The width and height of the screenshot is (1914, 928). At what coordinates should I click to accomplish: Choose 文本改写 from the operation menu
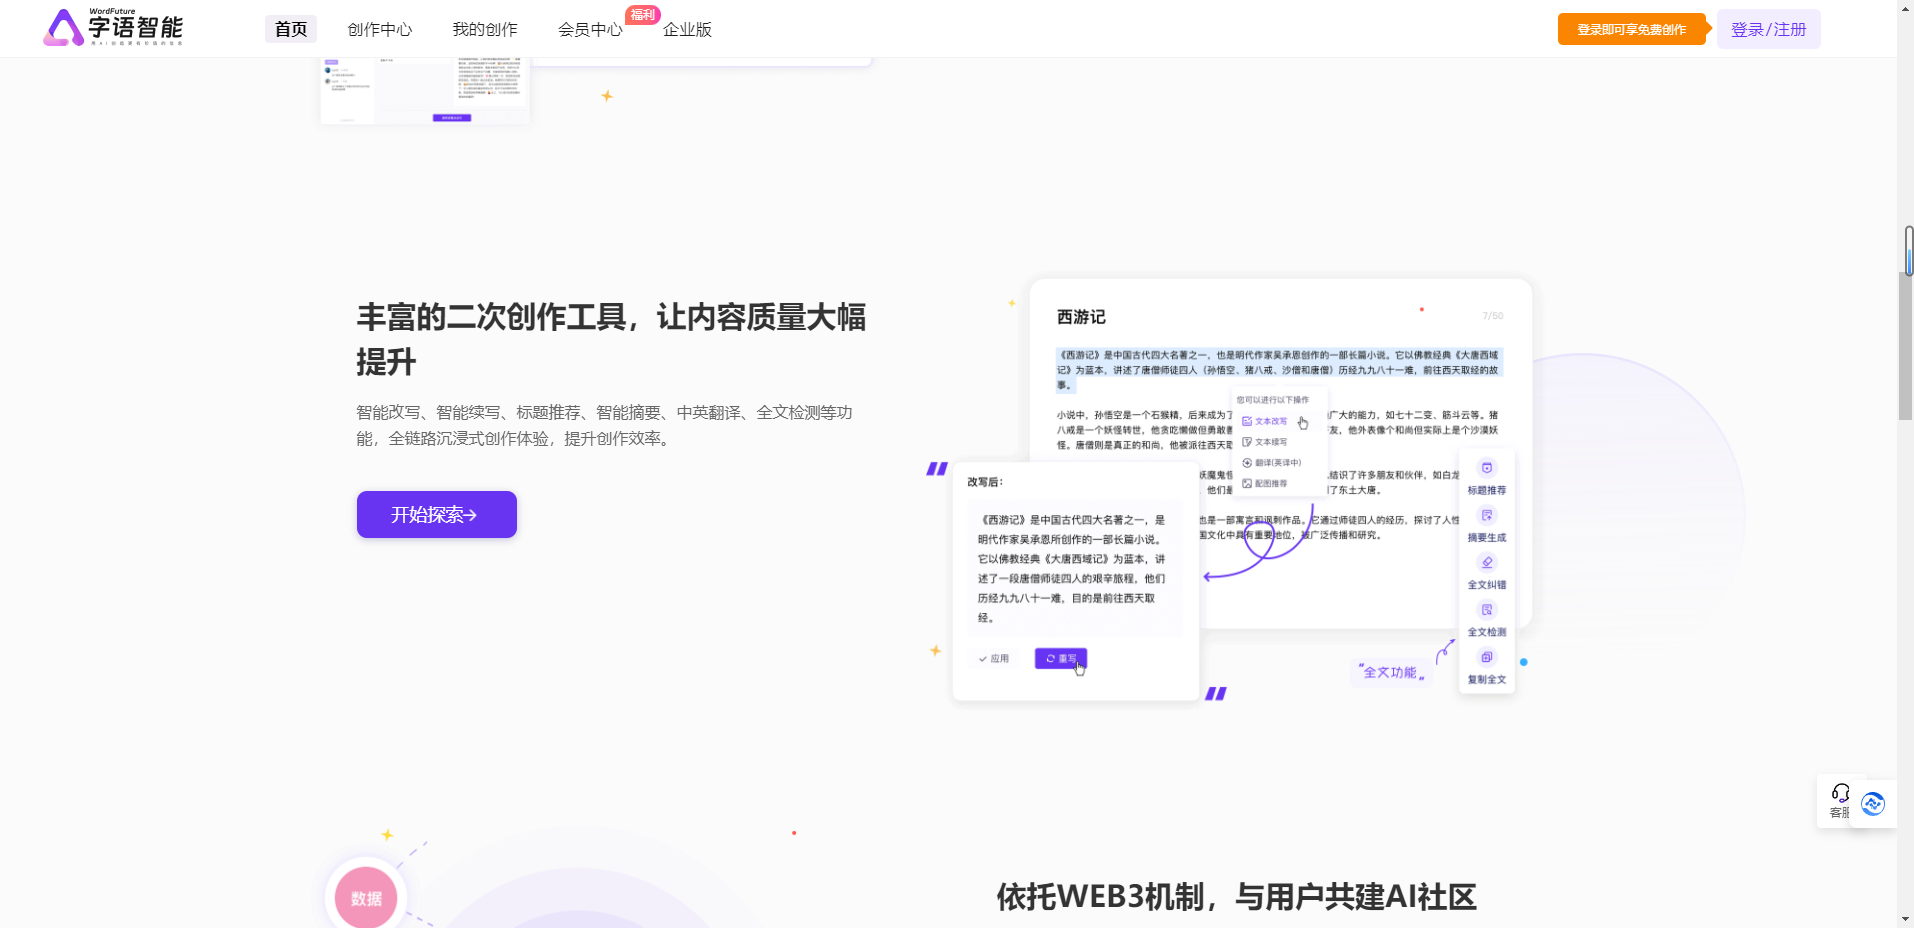pyautogui.click(x=1266, y=421)
